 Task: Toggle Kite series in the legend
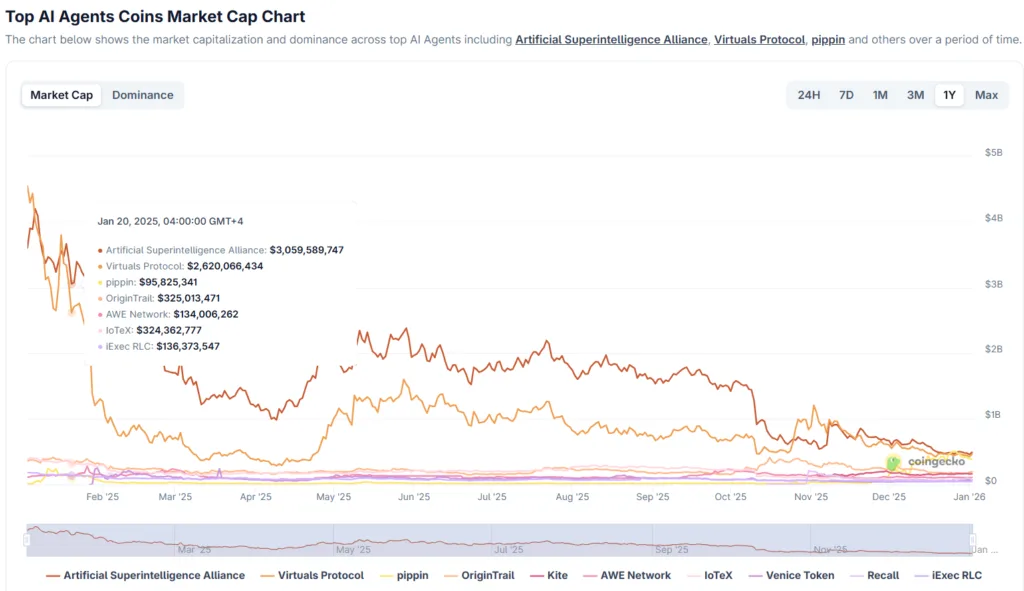tap(549, 575)
